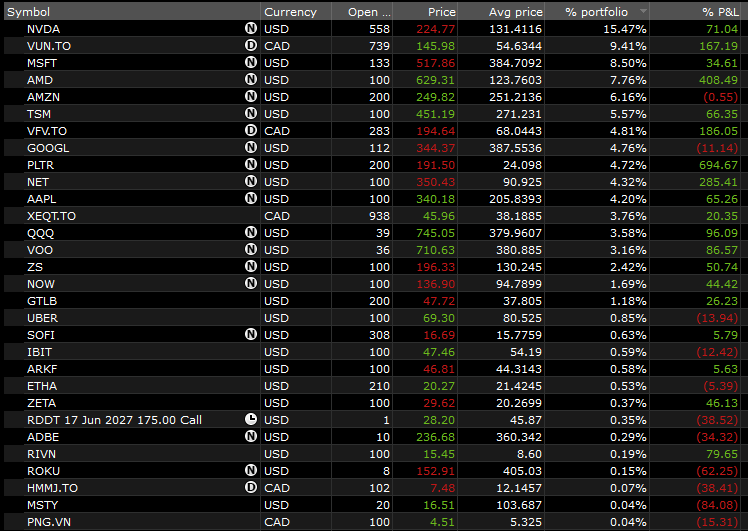Click NVDA portfolio share 15.47%

(x=625, y=29)
